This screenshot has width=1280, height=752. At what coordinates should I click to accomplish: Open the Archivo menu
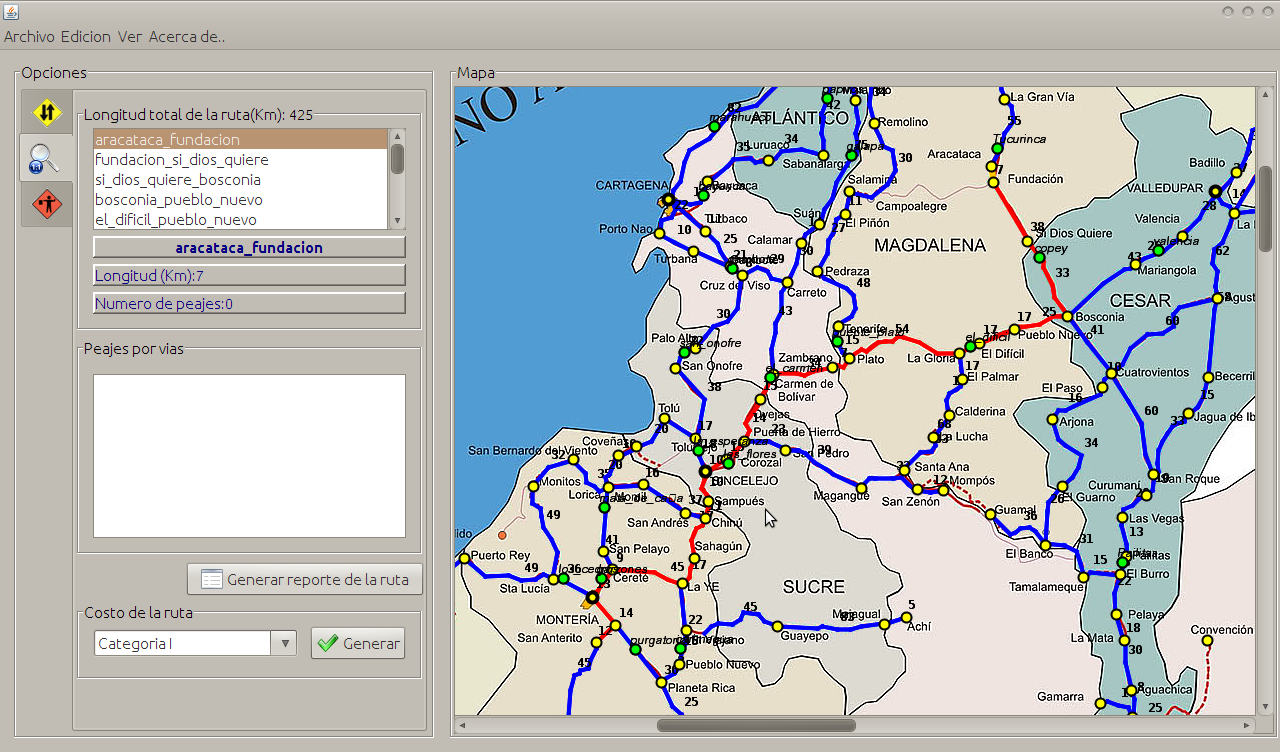tap(32, 36)
